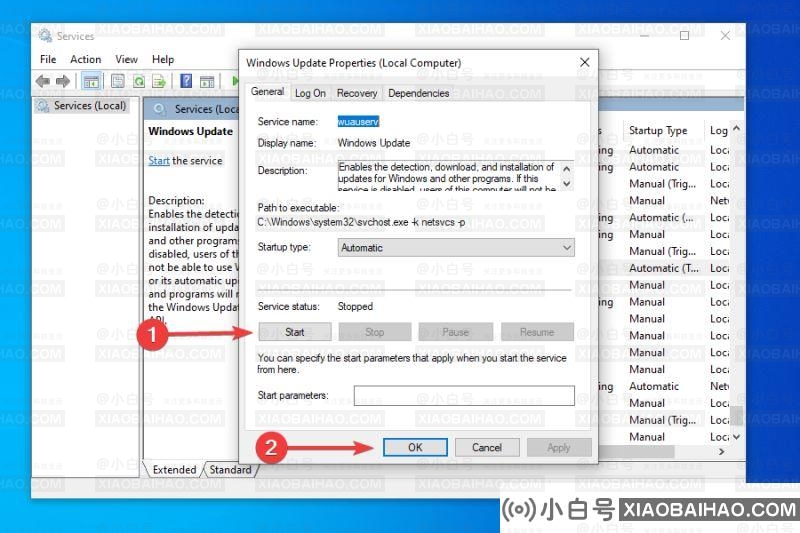This screenshot has height=533, width=800.
Task: Click the 'Stopped' service status text
Action: (x=355, y=306)
